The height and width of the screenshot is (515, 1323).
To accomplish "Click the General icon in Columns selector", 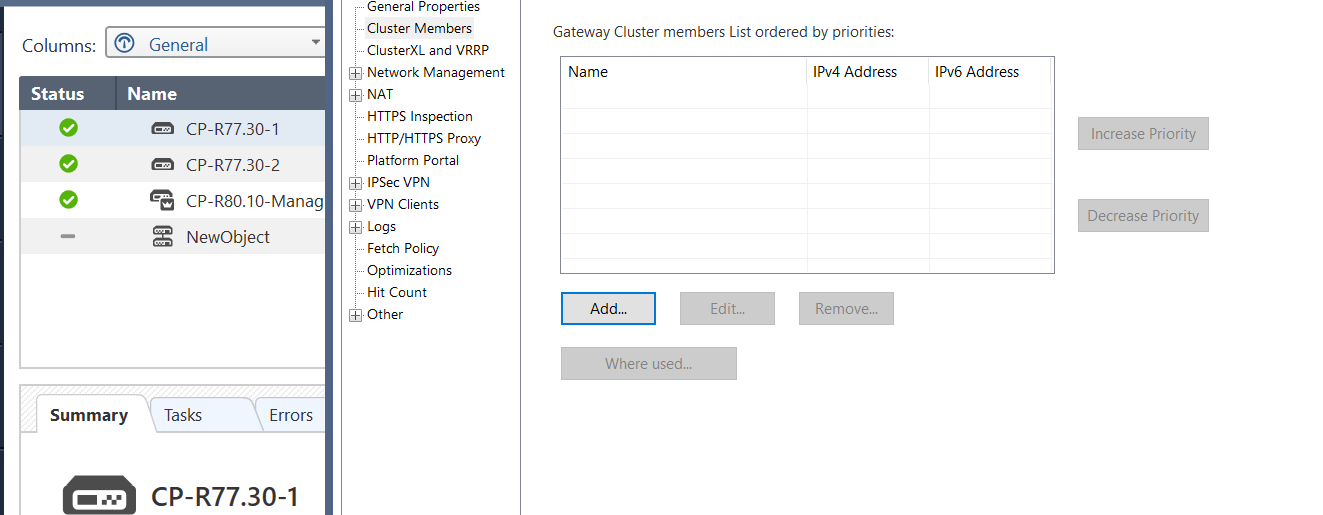I will tap(124, 44).
